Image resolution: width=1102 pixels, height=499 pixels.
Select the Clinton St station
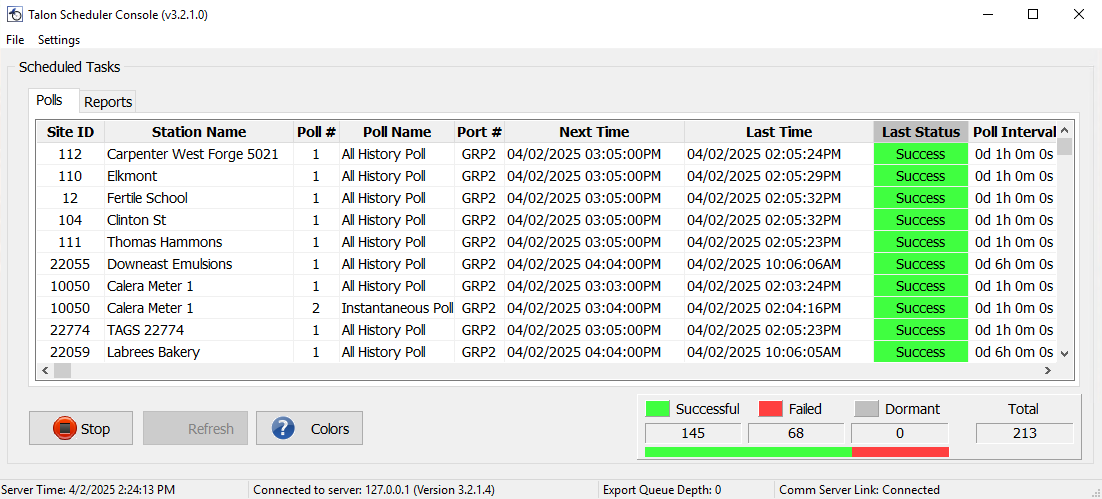point(547,220)
